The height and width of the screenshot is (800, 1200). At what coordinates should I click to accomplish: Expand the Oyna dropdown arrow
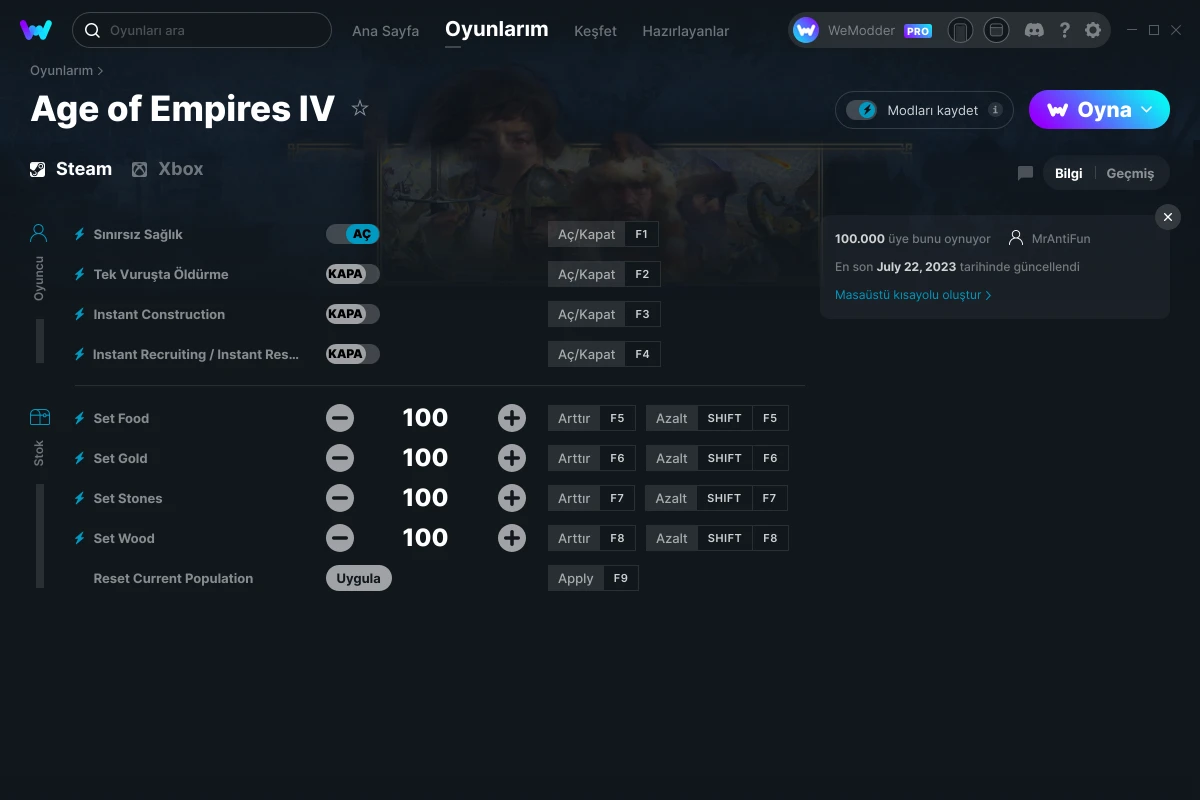pyautogui.click(x=1147, y=109)
